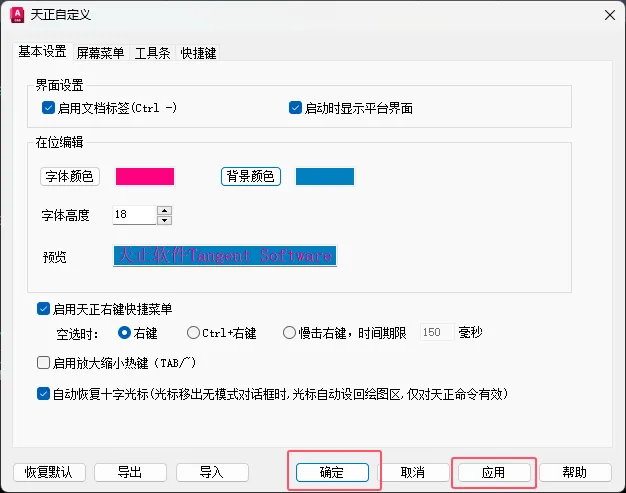626x493 pixels.
Task: Click the 150 milliseconds input field
Action: pyautogui.click(x=437, y=332)
